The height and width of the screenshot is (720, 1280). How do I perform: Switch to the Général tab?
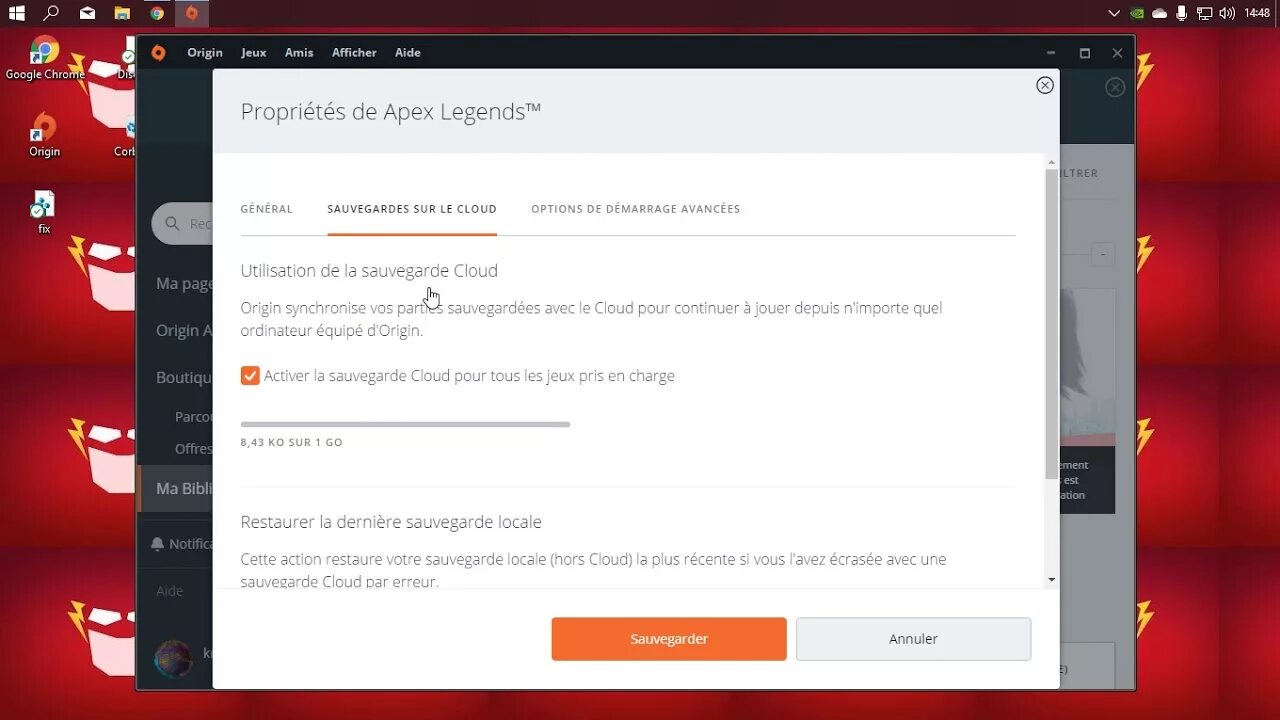[267, 209]
